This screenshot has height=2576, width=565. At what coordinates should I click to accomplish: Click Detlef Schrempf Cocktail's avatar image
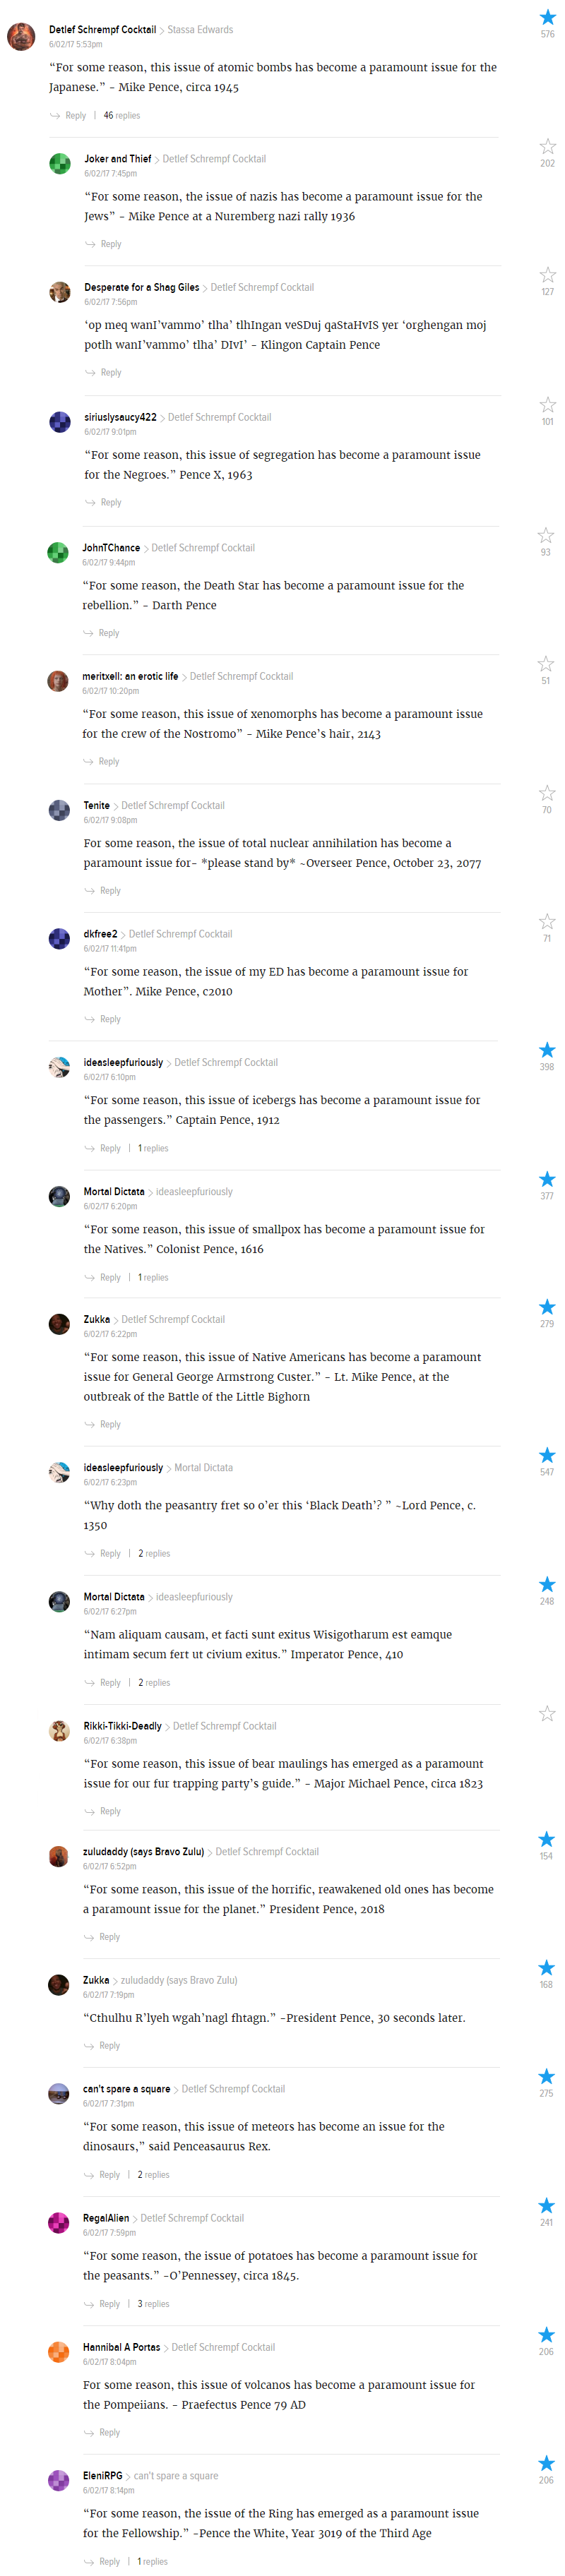coord(21,36)
